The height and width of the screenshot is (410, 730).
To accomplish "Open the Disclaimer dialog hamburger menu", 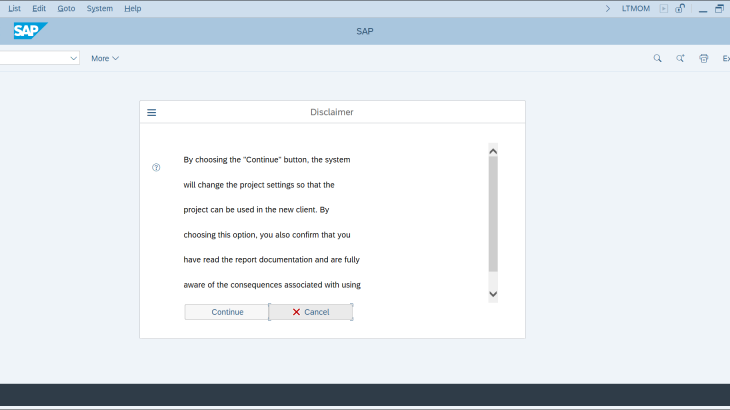I will coord(152,113).
